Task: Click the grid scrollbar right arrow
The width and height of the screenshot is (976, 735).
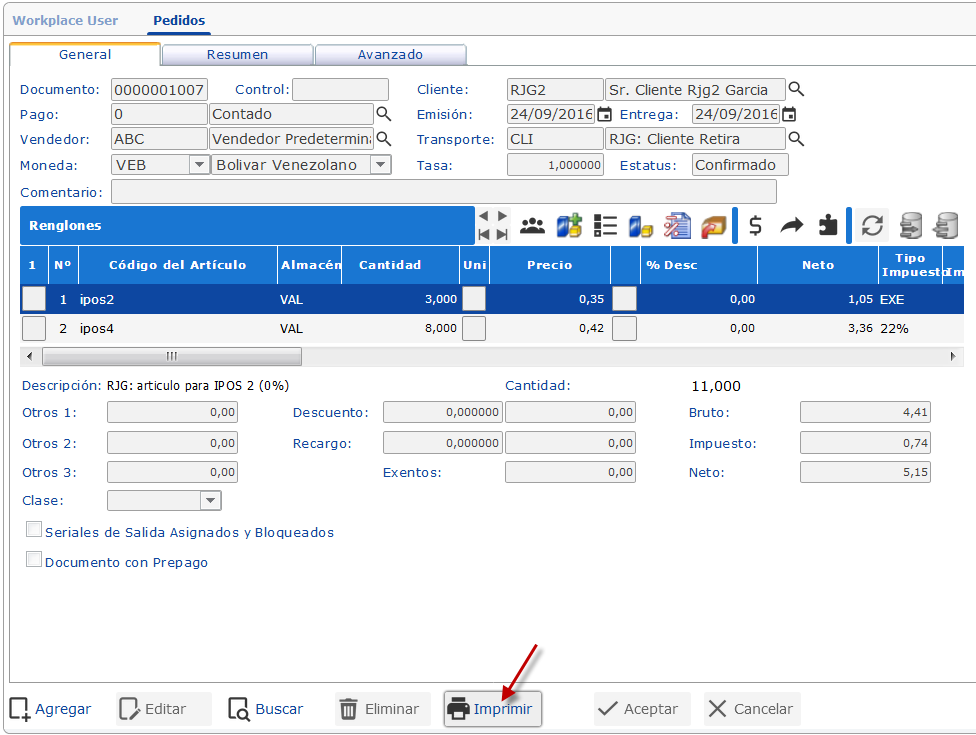Action: click(953, 357)
